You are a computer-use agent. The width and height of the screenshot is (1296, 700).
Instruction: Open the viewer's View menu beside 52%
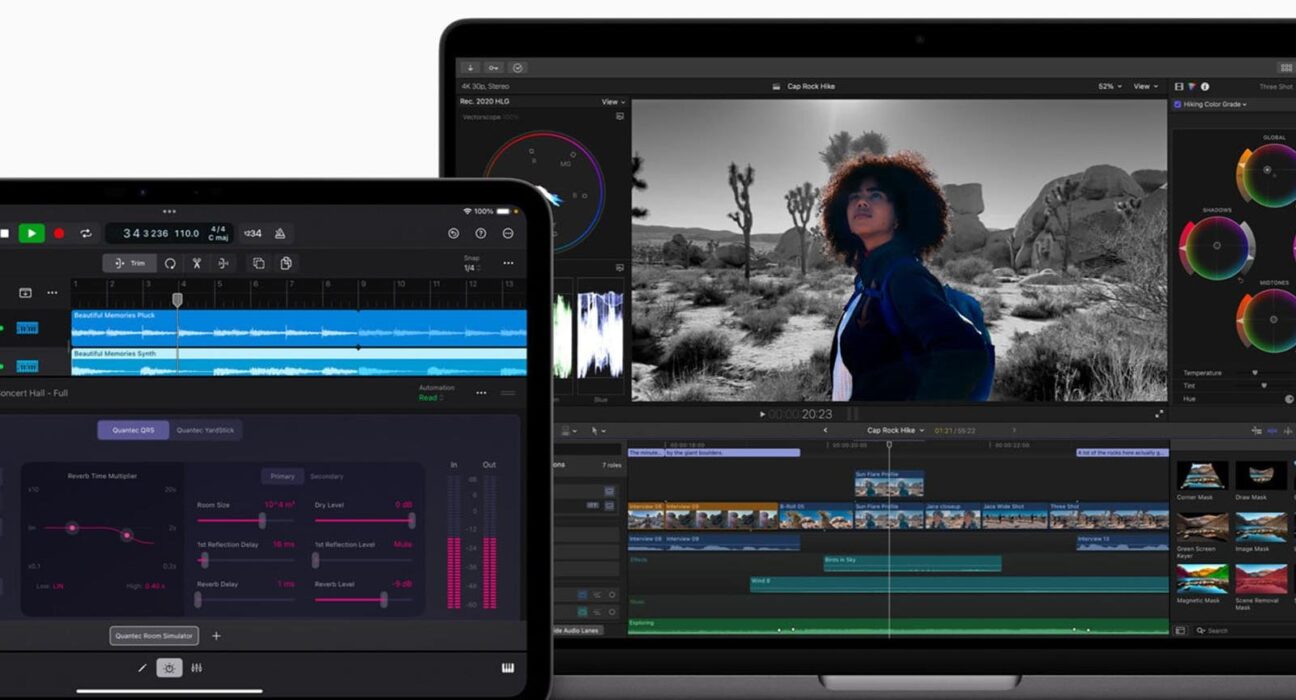coord(1145,87)
